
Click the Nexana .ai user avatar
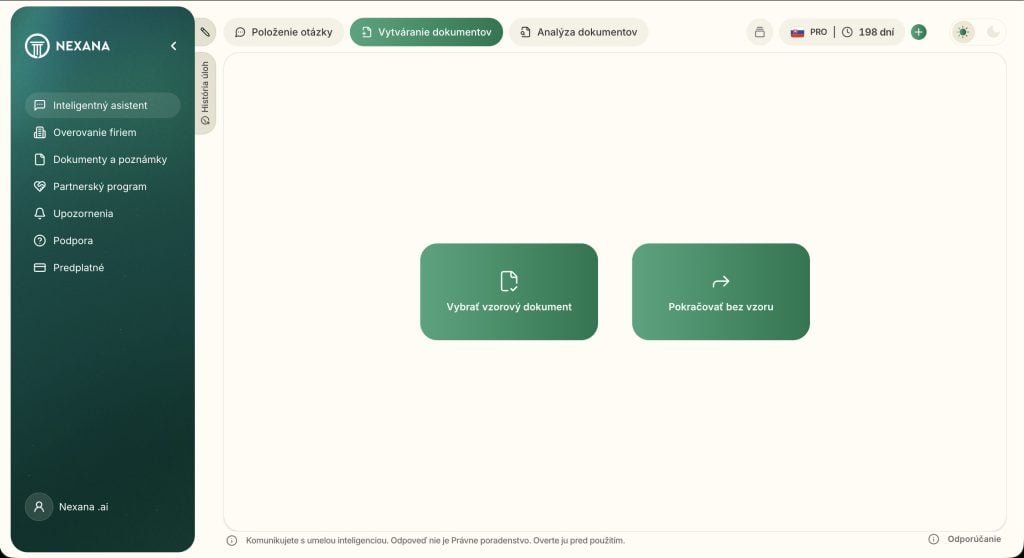coord(39,507)
